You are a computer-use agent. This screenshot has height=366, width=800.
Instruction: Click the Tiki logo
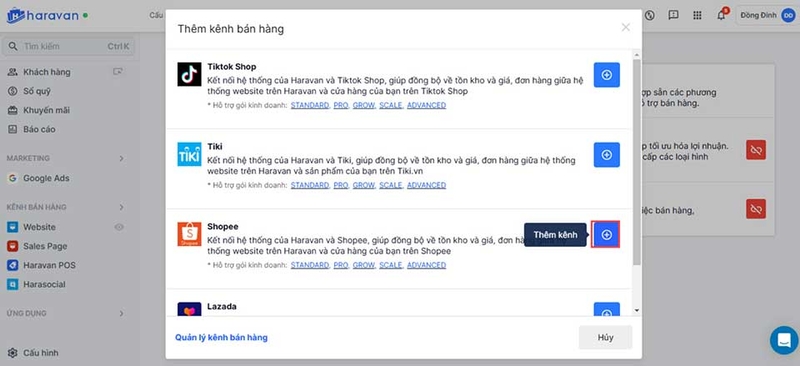189,154
